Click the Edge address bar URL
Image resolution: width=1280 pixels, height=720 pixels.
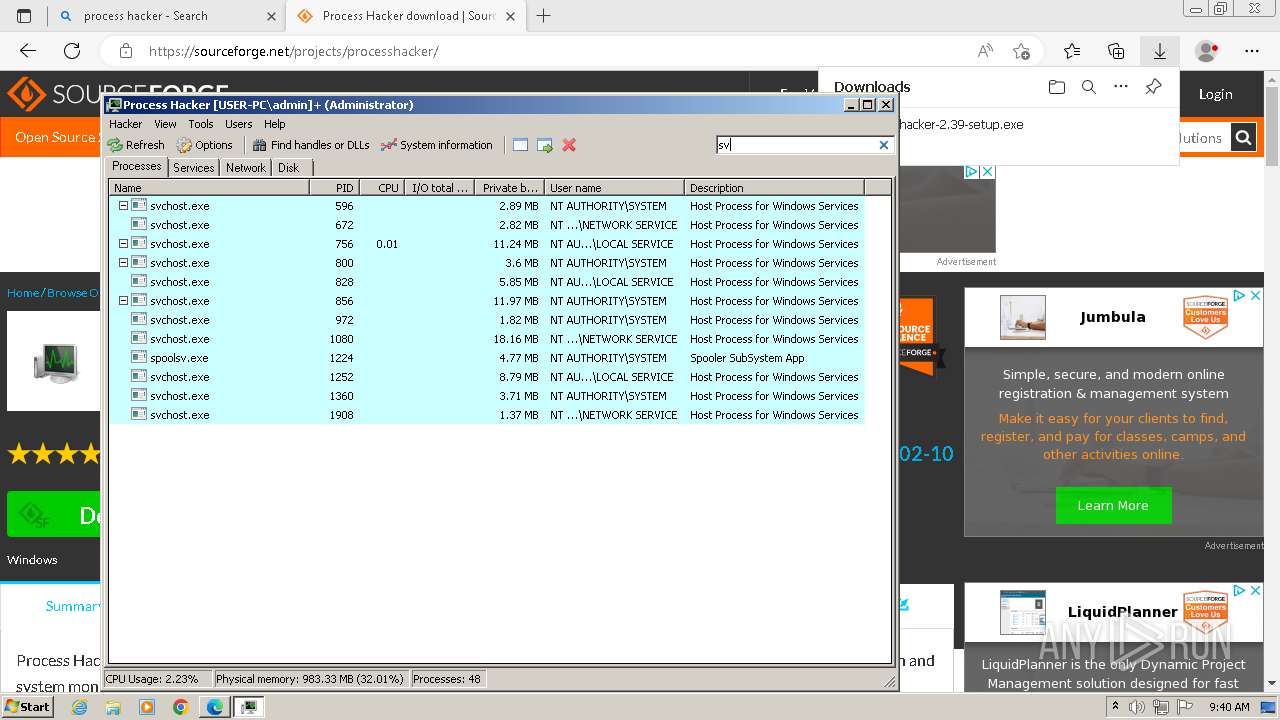click(x=293, y=51)
